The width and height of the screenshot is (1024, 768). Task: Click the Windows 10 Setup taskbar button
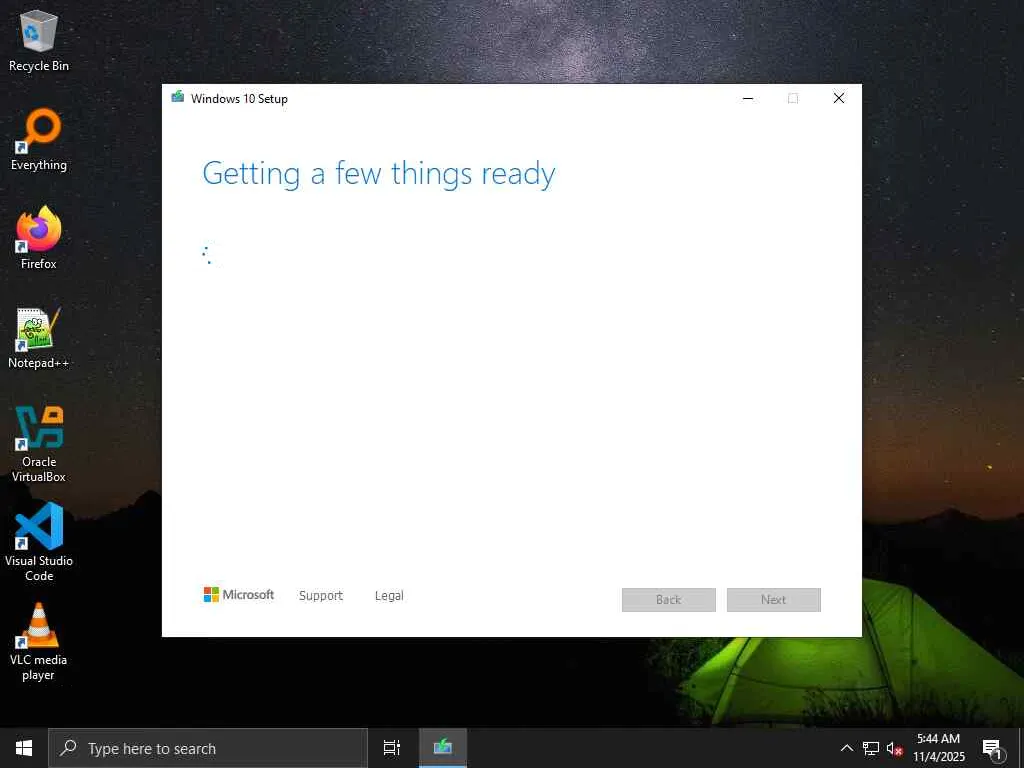[x=443, y=748]
